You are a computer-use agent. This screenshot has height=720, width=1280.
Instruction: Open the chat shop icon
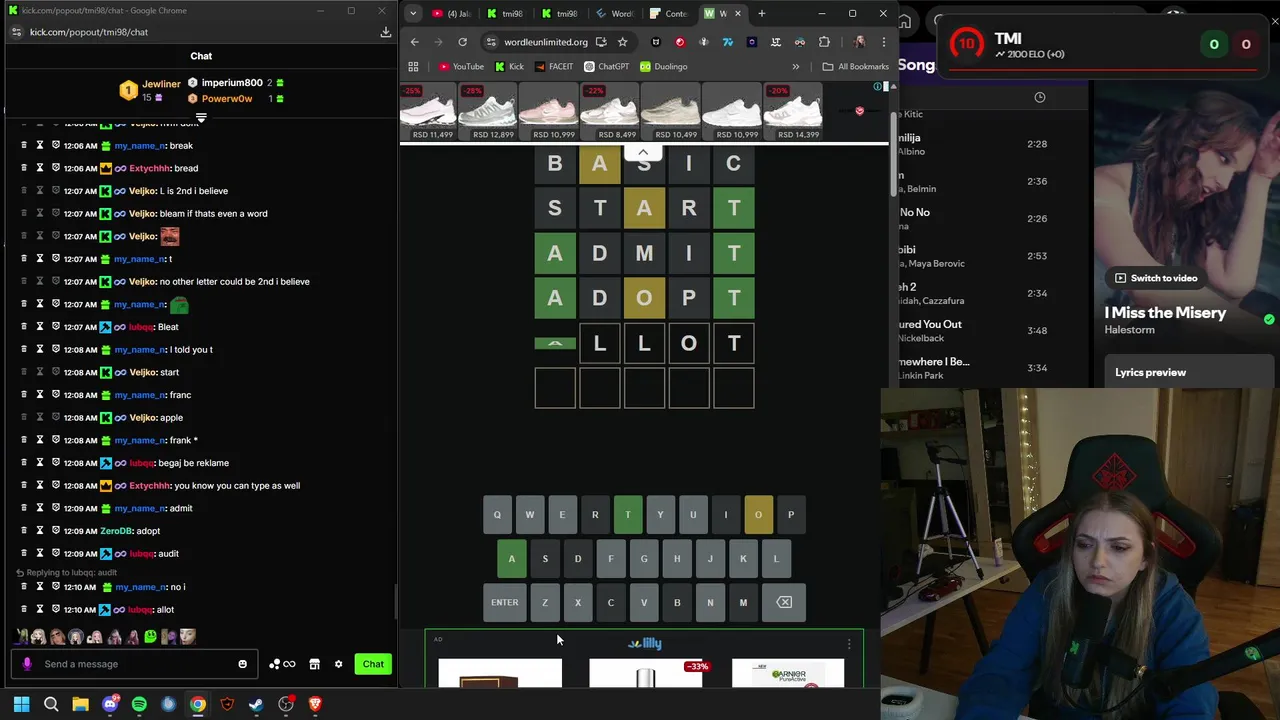tap(314, 664)
